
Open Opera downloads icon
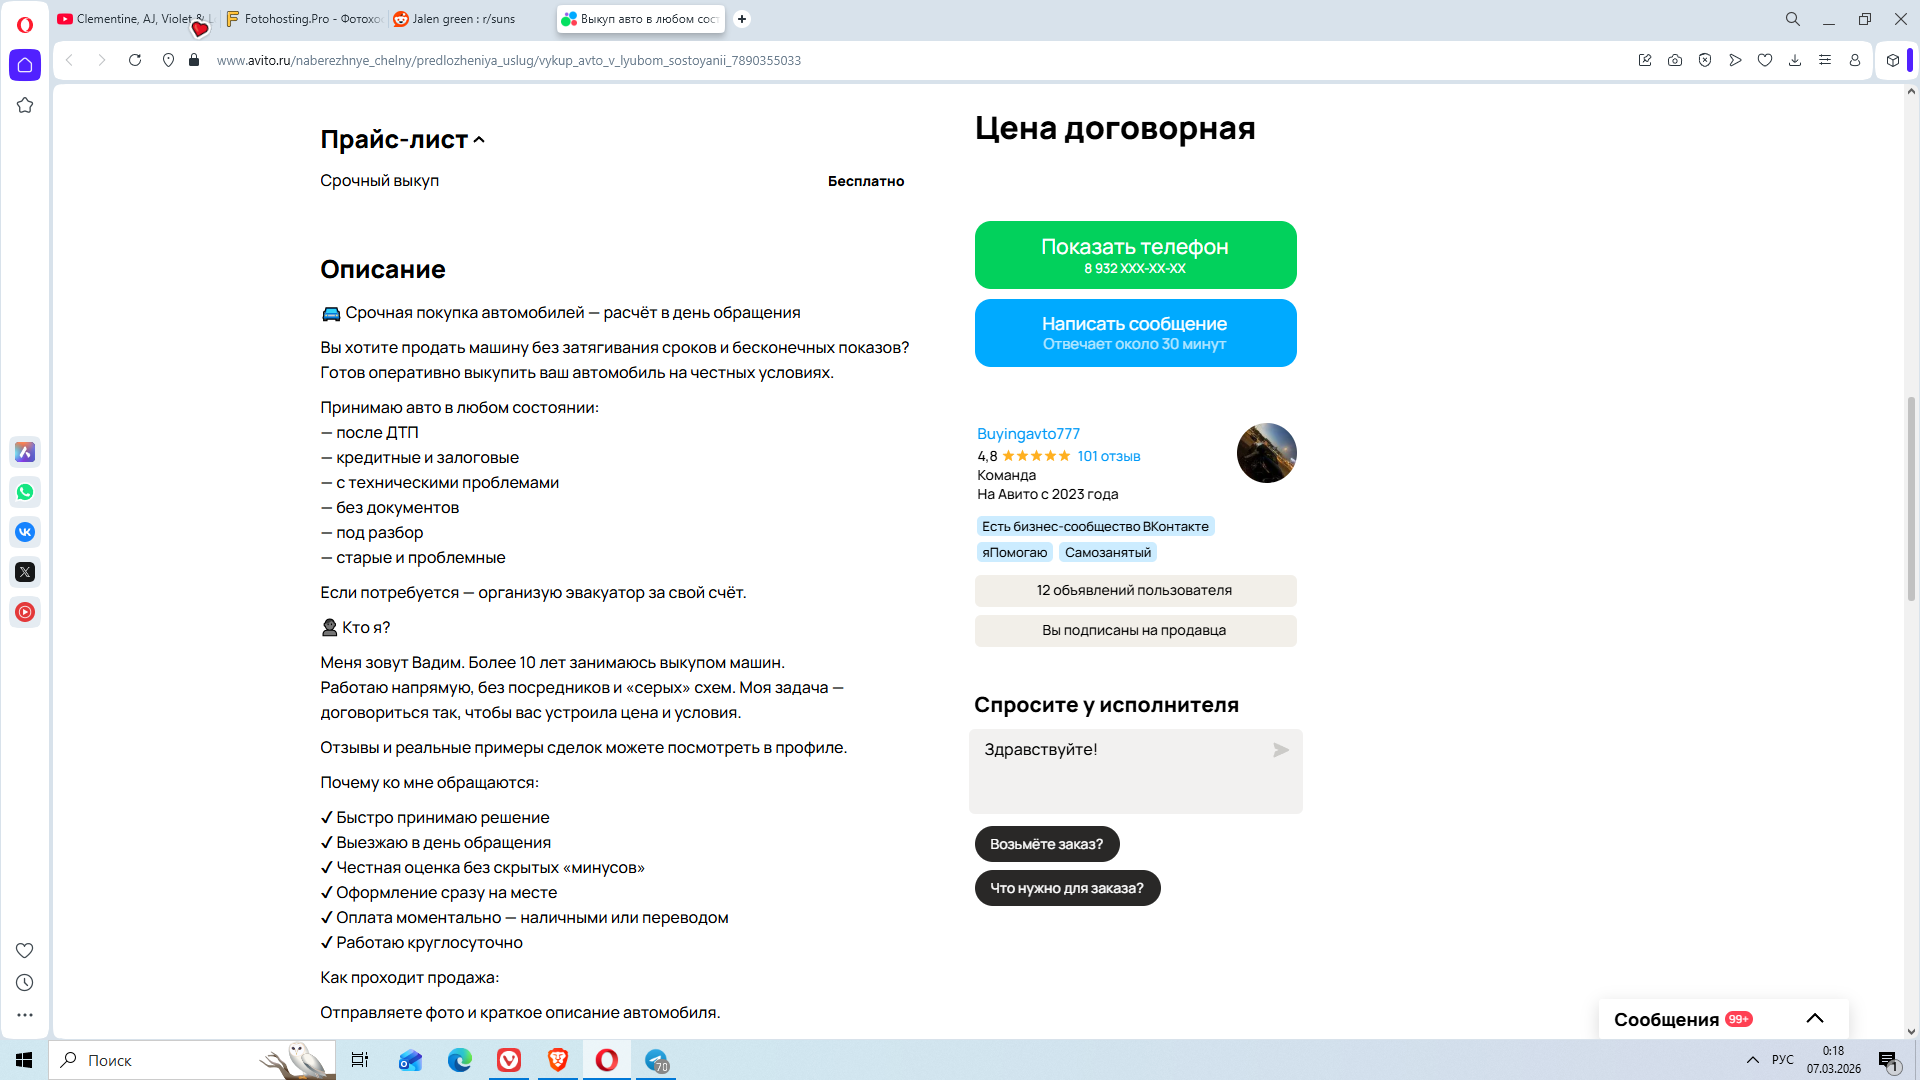[1795, 60]
